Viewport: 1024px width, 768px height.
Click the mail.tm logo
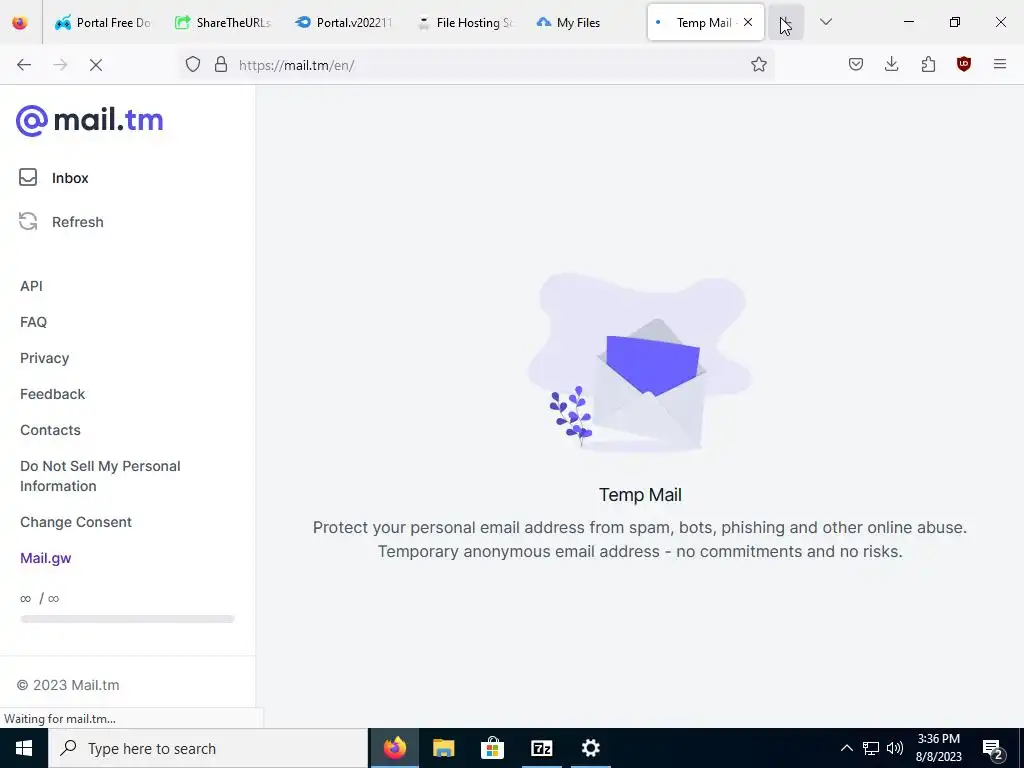(89, 120)
